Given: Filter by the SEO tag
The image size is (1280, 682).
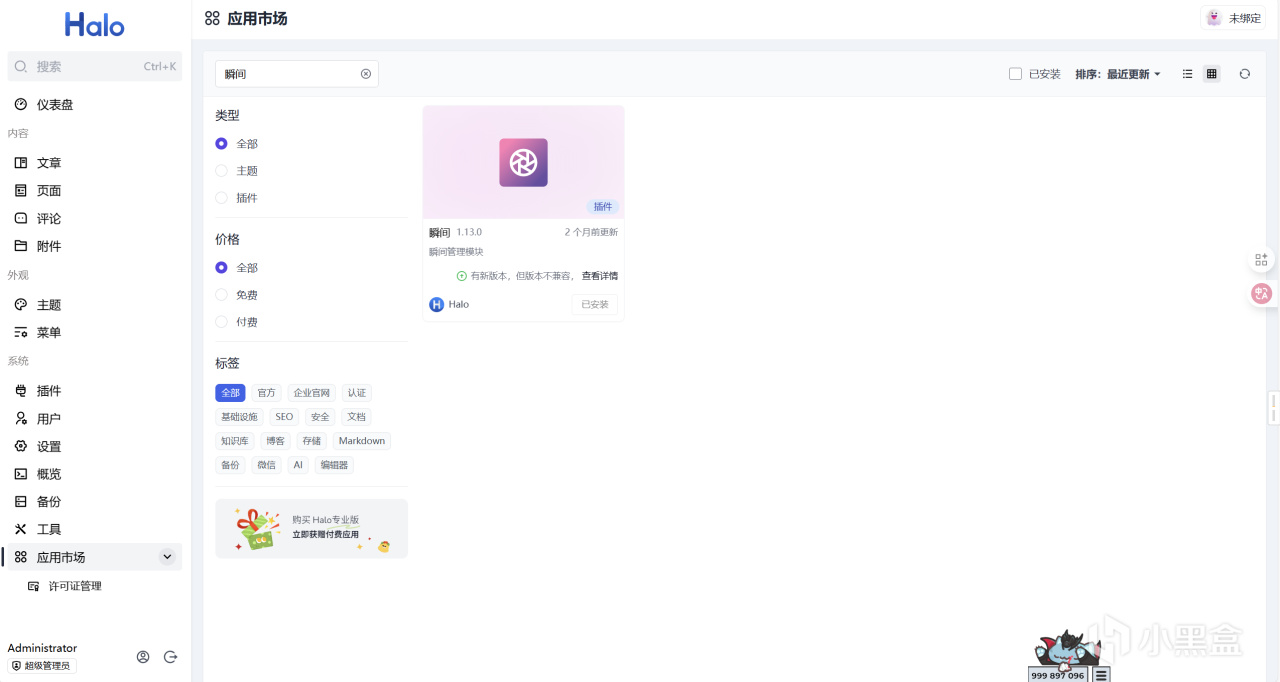Looking at the screenshot, I should tap(285, 417).
